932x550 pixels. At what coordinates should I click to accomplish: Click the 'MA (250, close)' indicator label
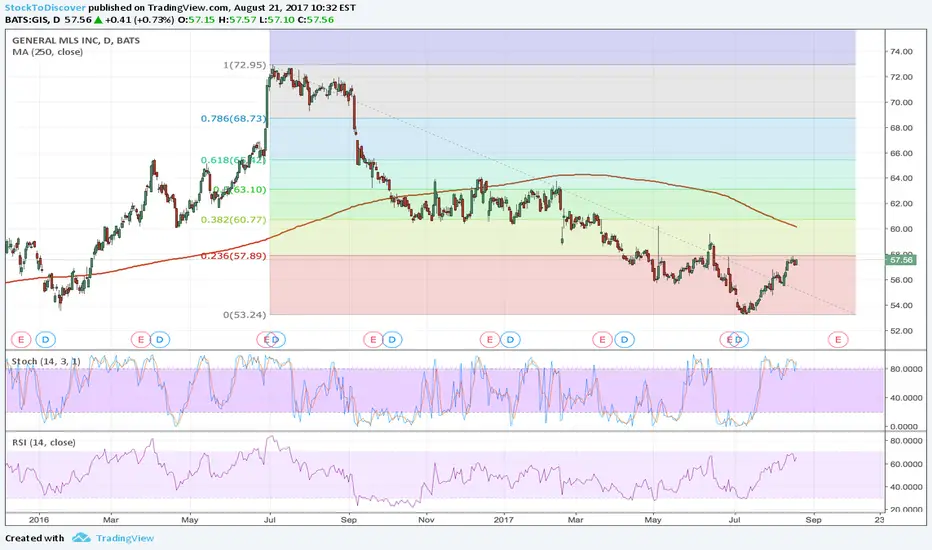[48, 52]
